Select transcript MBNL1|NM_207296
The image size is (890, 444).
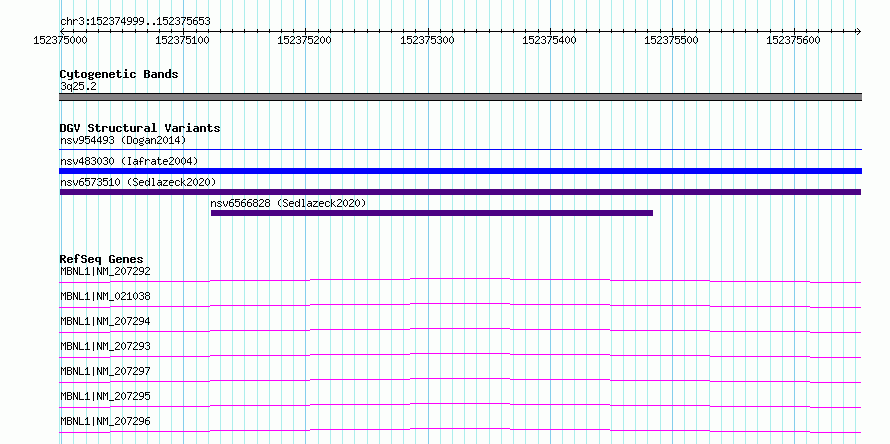pos(106,421)
